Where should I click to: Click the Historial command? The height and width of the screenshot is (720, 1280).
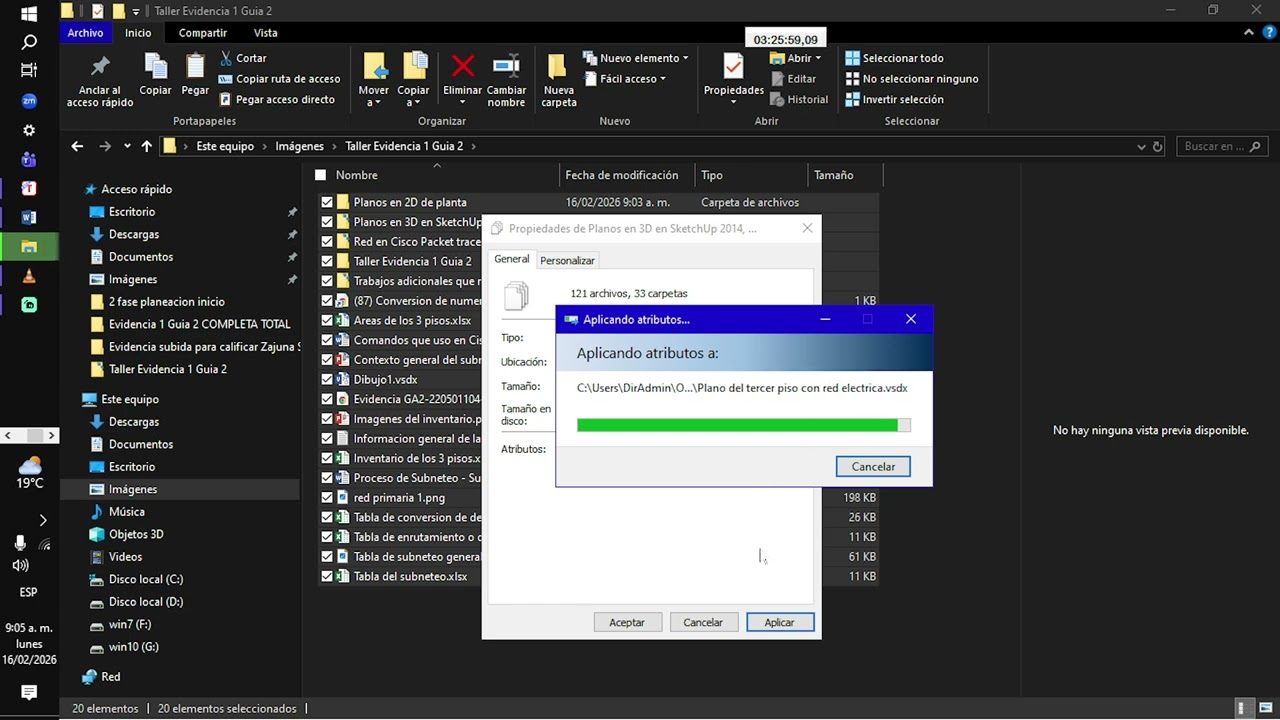(x=799, y=99)
